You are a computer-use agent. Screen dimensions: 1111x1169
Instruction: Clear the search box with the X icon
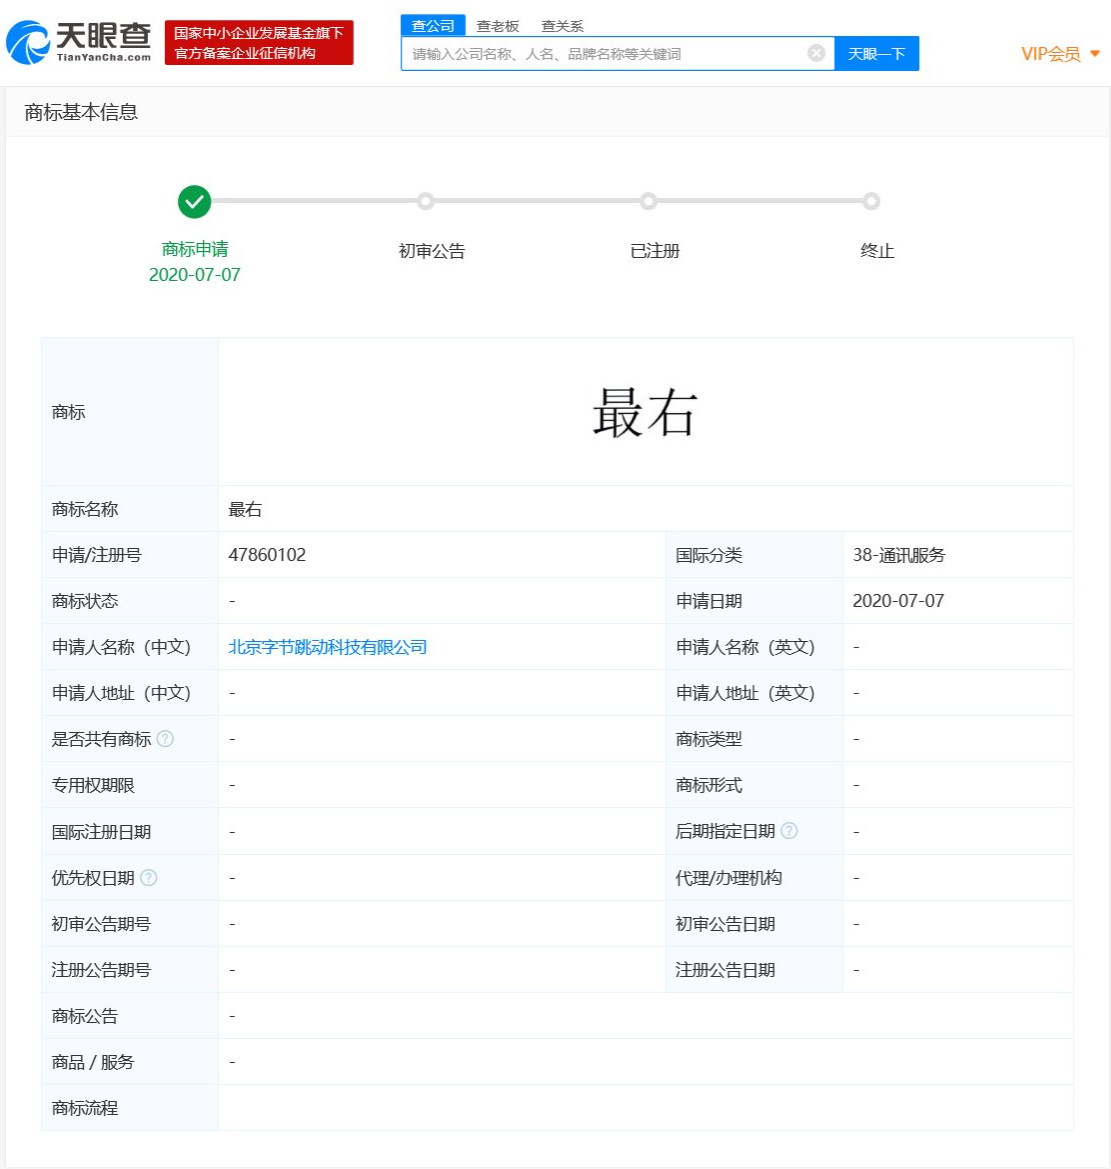pyautogui.click(x=816, y=53)
